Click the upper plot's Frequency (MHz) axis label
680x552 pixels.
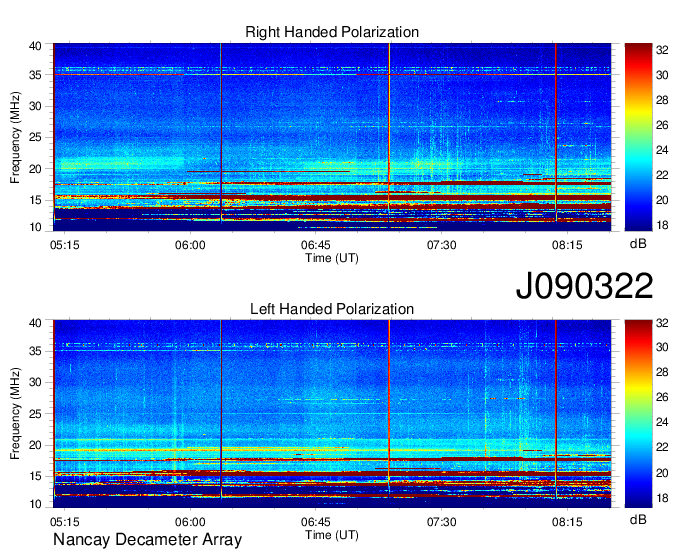[x=15, y=137]
